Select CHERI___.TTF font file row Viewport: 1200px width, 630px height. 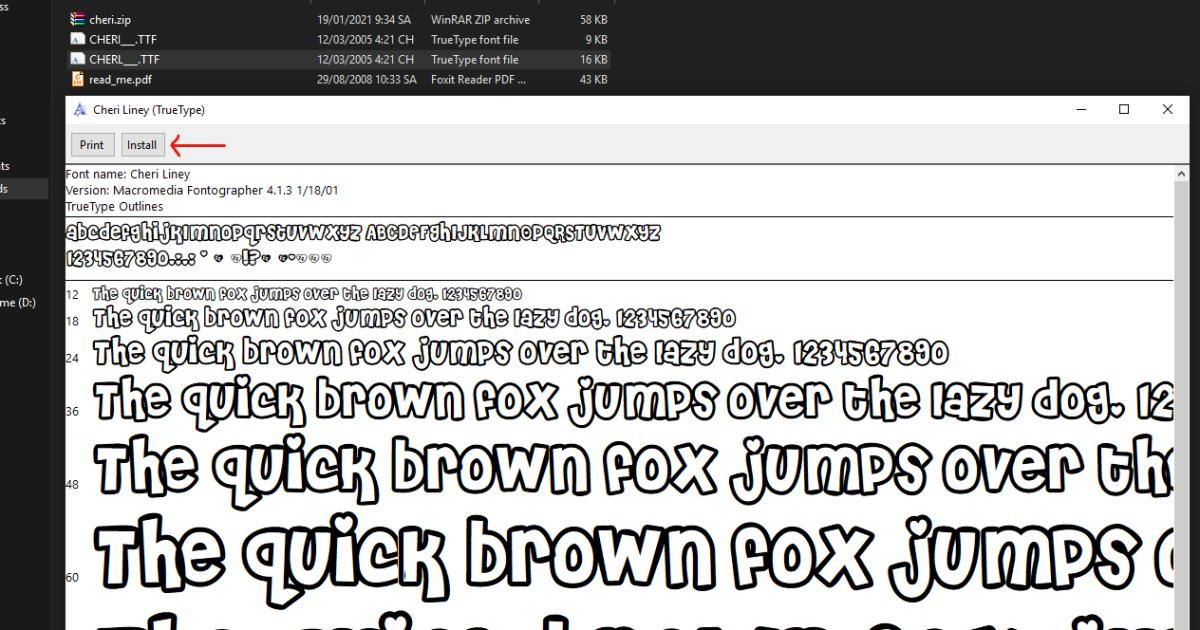339,39
